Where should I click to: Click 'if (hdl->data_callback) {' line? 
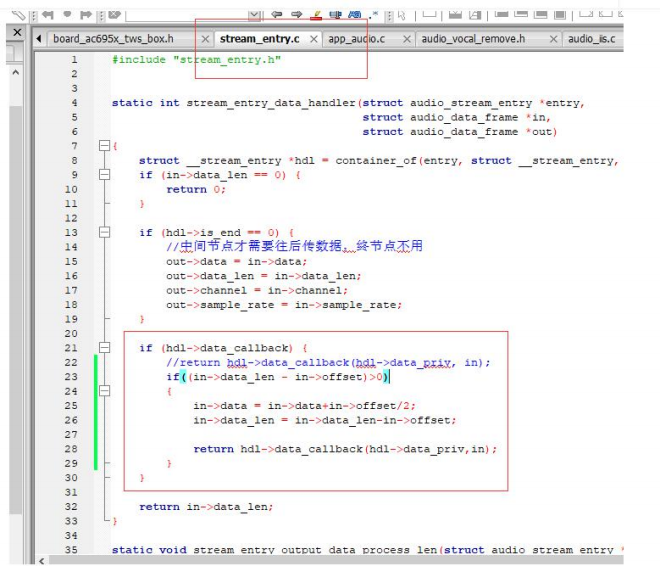(223, 348)
